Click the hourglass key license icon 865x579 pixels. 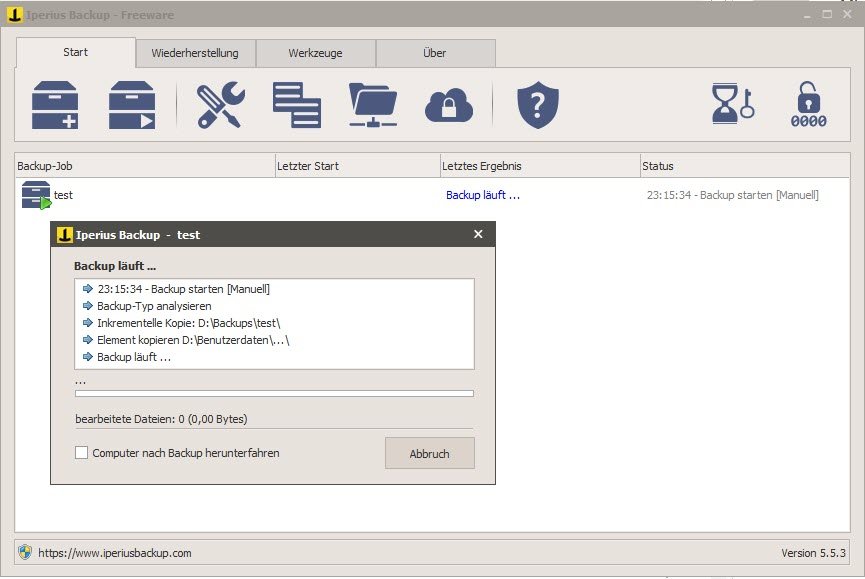[733, 105]
